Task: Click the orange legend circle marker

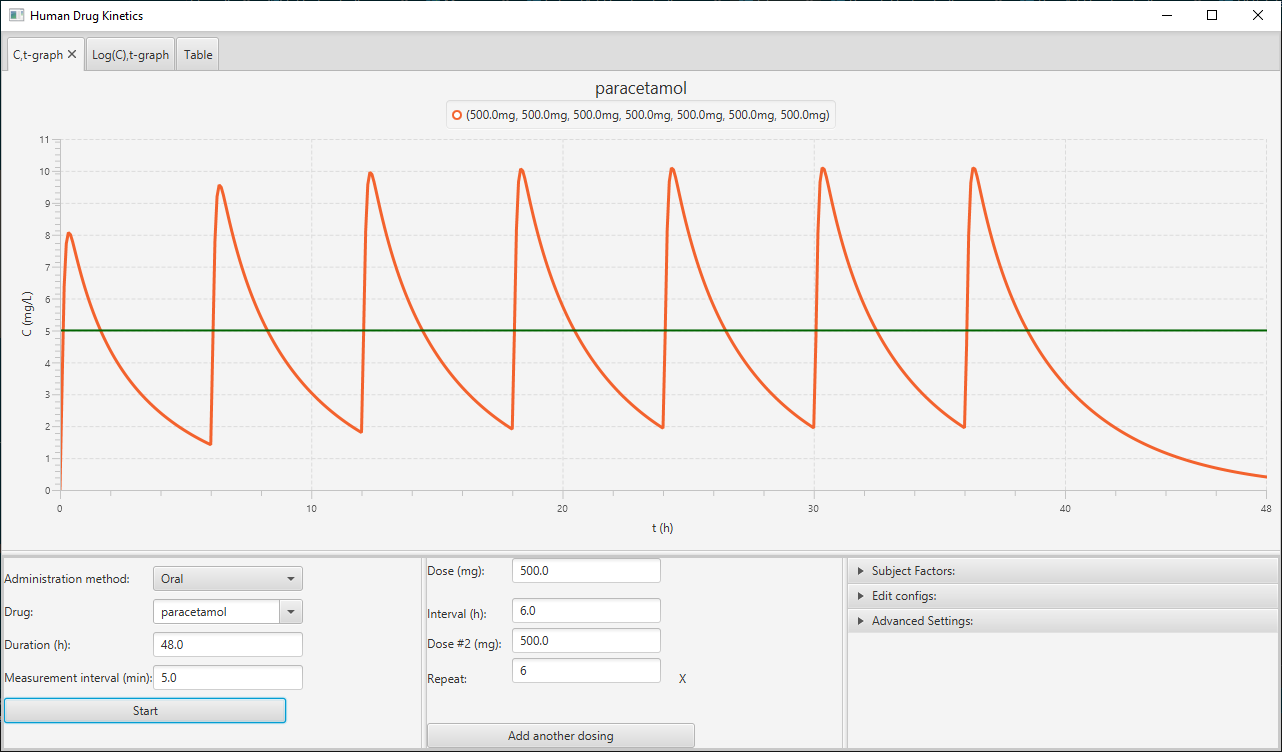Action: pyautogui.click(x=457, y=115)
